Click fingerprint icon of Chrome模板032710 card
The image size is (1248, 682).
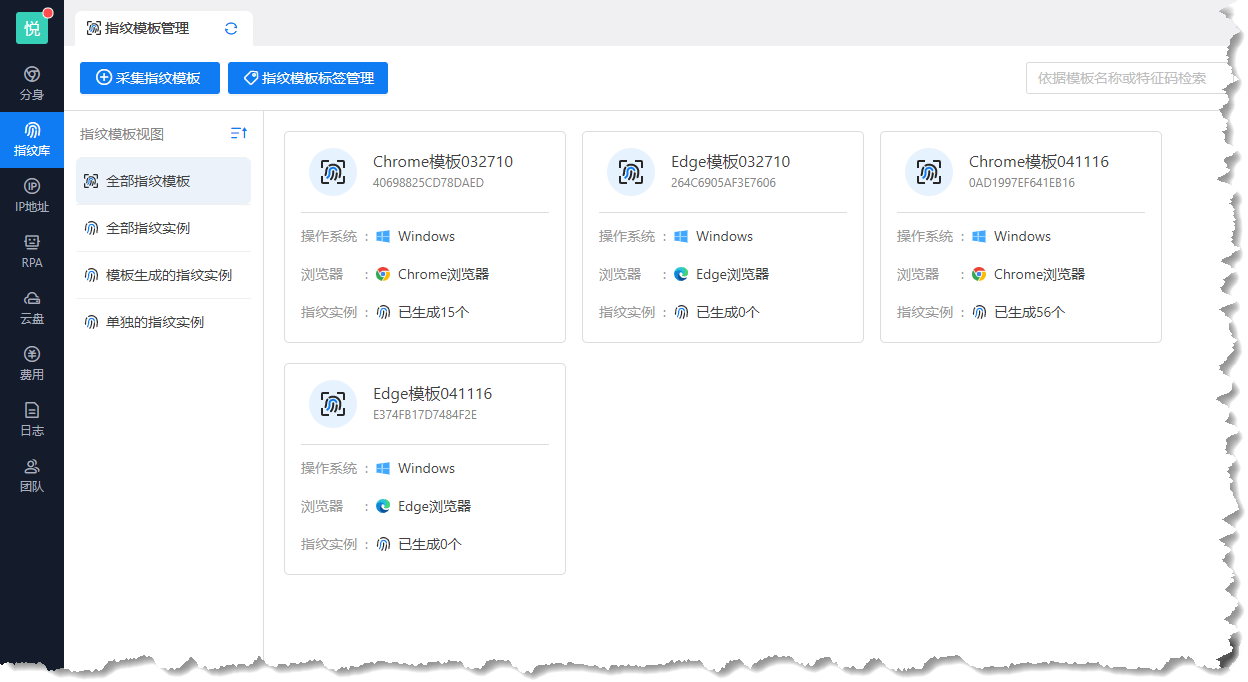[333, 172]
